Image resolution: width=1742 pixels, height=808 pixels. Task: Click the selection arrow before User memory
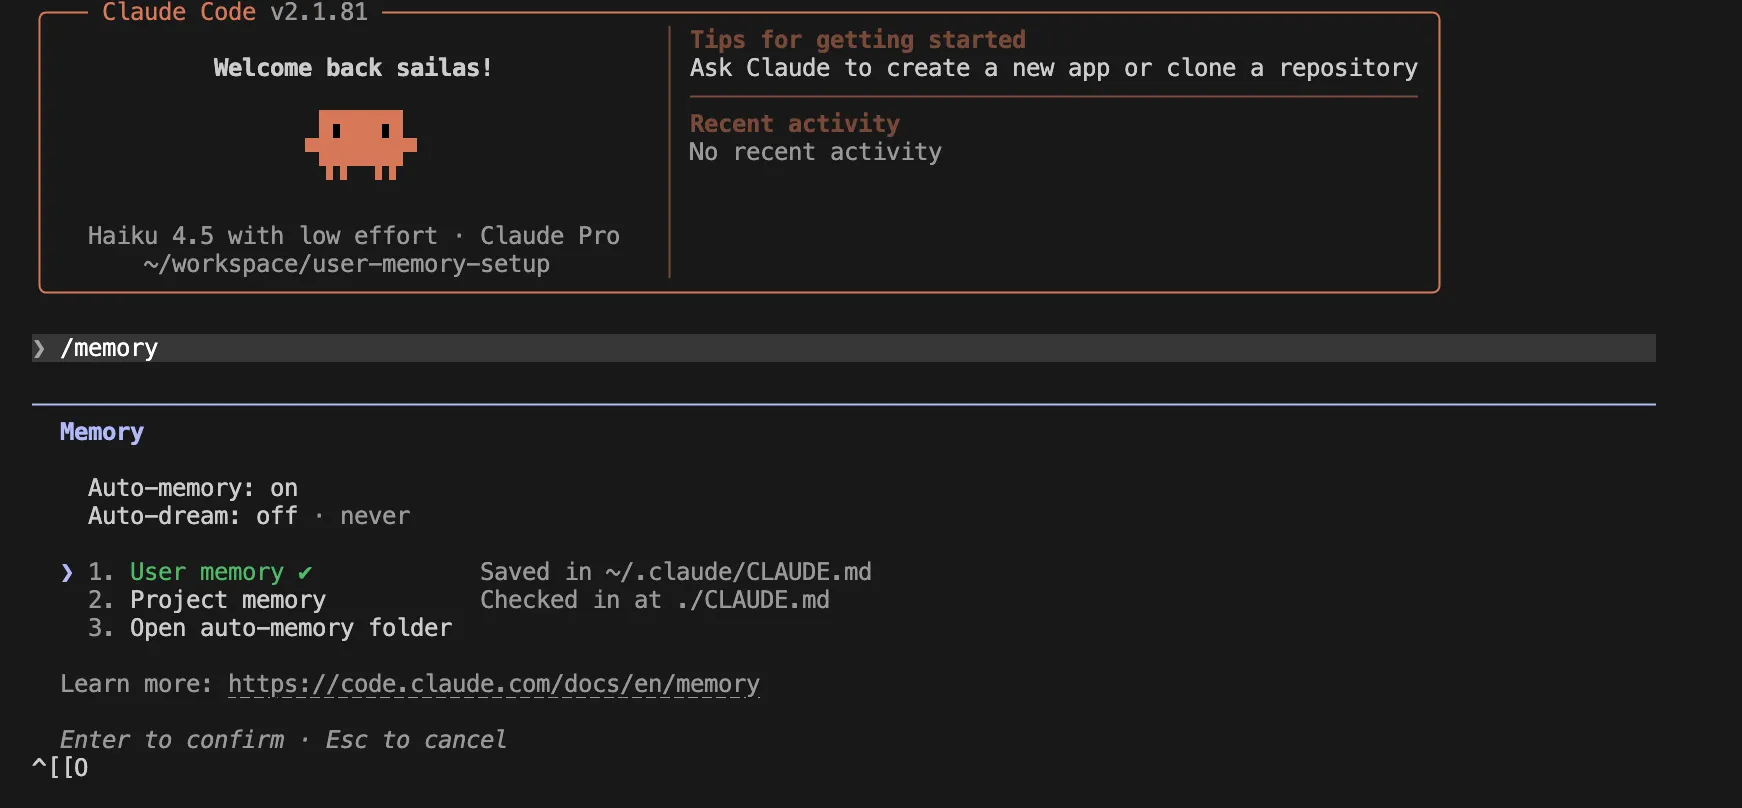tap(67, 572)
